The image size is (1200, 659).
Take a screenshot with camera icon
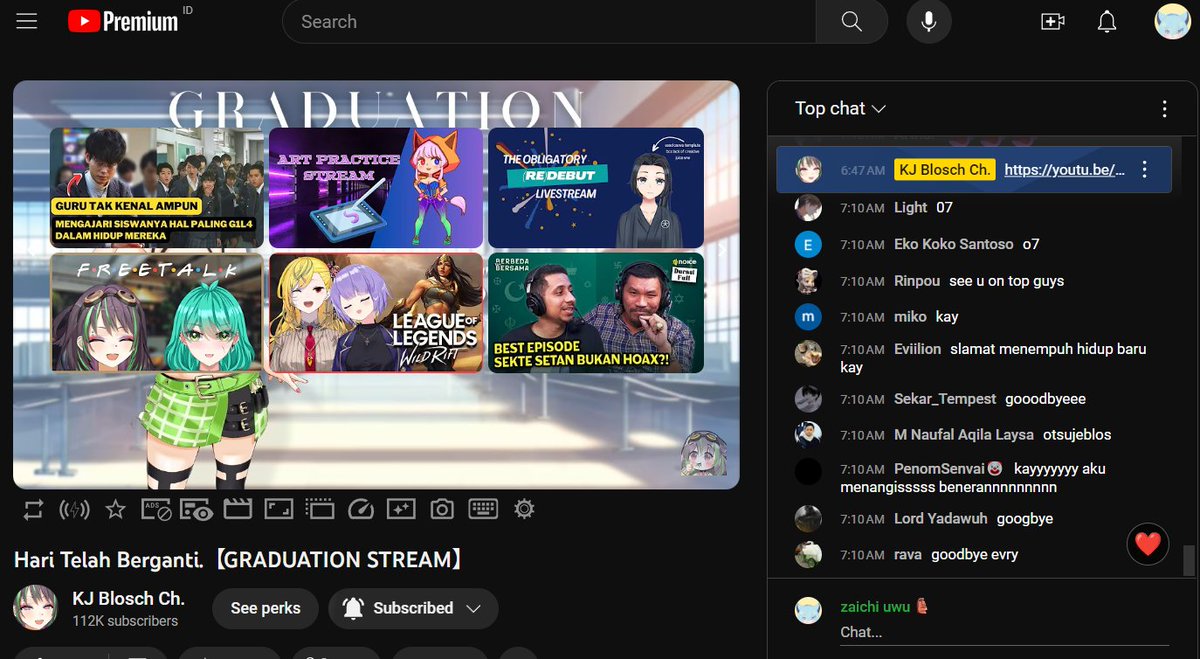coord(441,510)
